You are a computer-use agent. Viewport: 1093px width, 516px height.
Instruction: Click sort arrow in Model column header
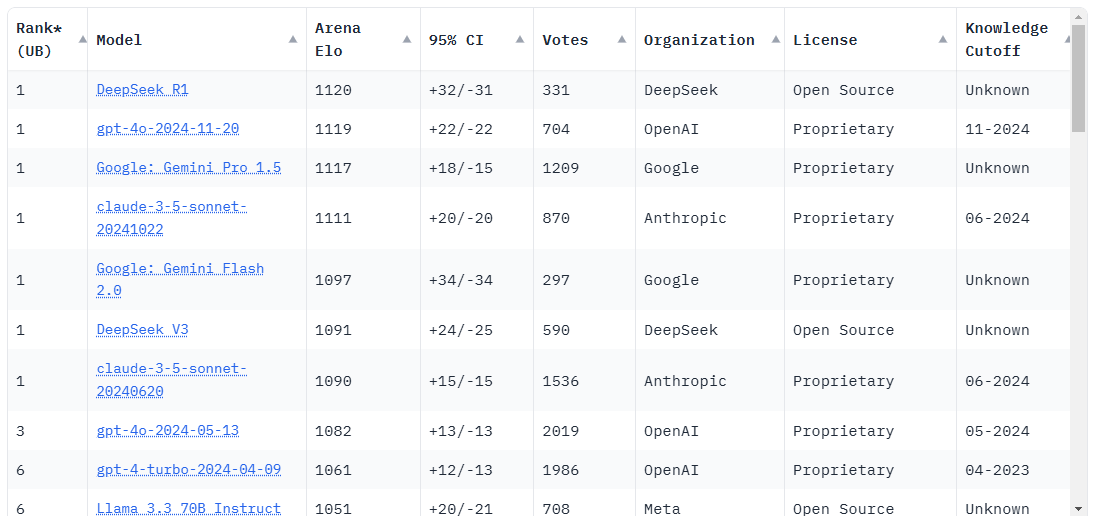click(x=293, y=40)
